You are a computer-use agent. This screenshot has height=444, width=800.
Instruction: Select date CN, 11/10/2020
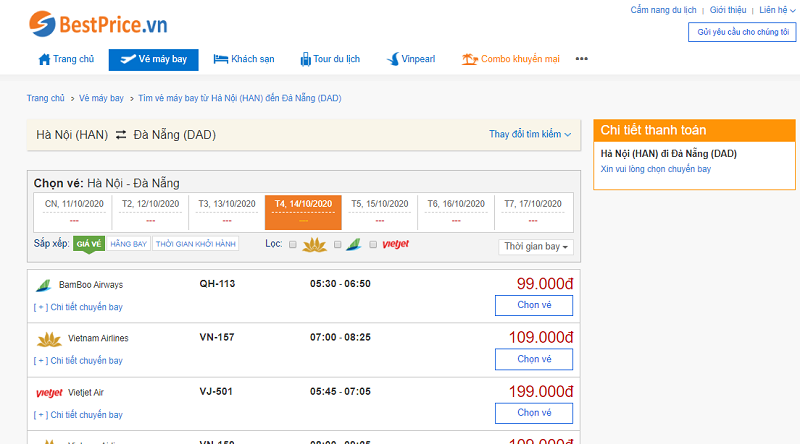[74, 212]
